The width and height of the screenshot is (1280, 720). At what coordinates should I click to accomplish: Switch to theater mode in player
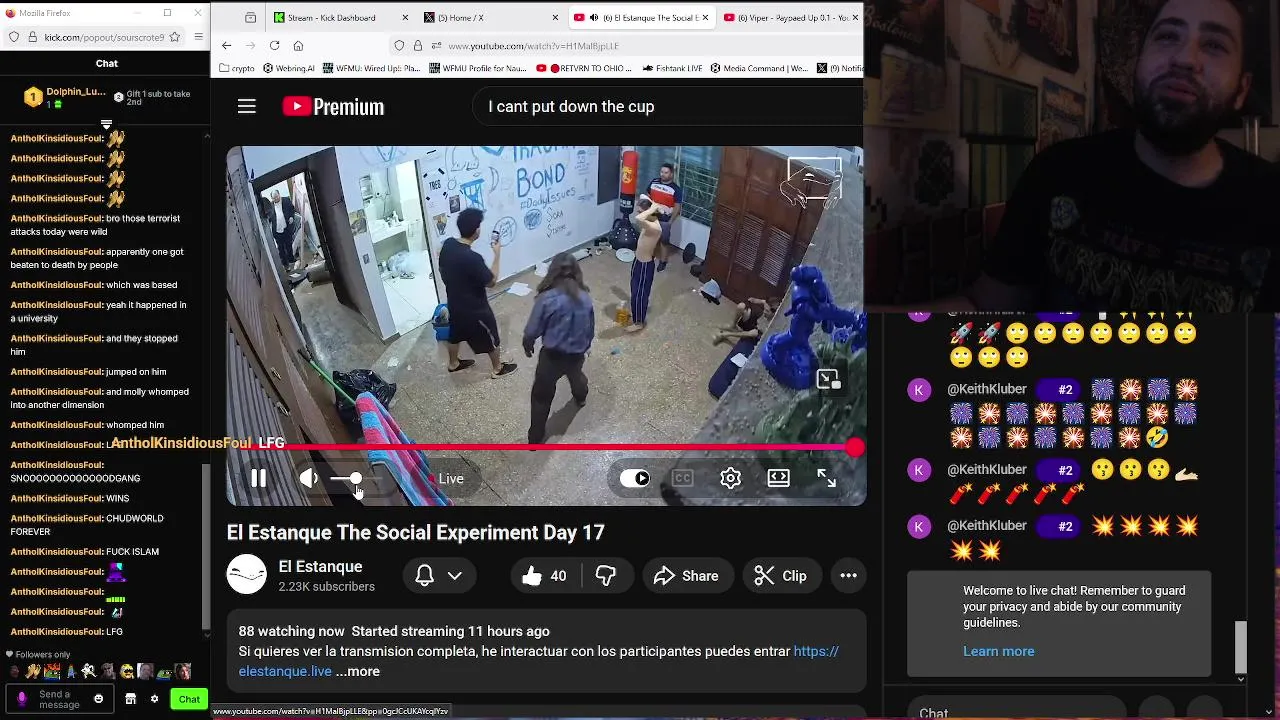(779, 478)
